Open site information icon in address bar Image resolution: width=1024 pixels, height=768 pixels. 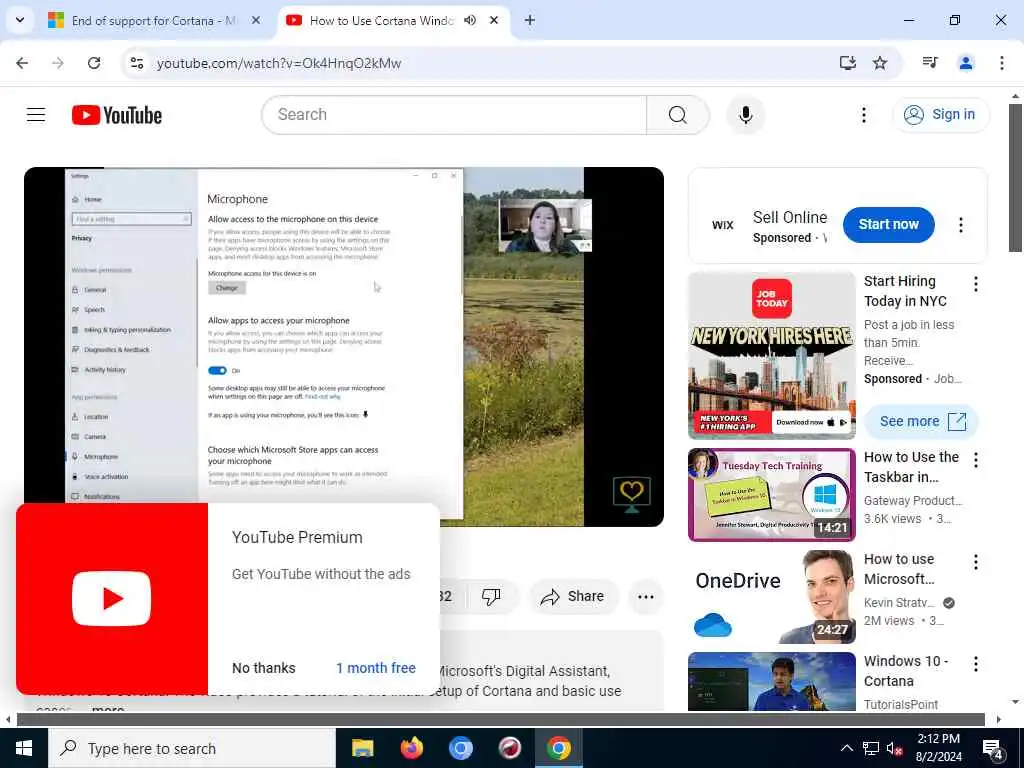pyautogui.click(x=137, y=63)
